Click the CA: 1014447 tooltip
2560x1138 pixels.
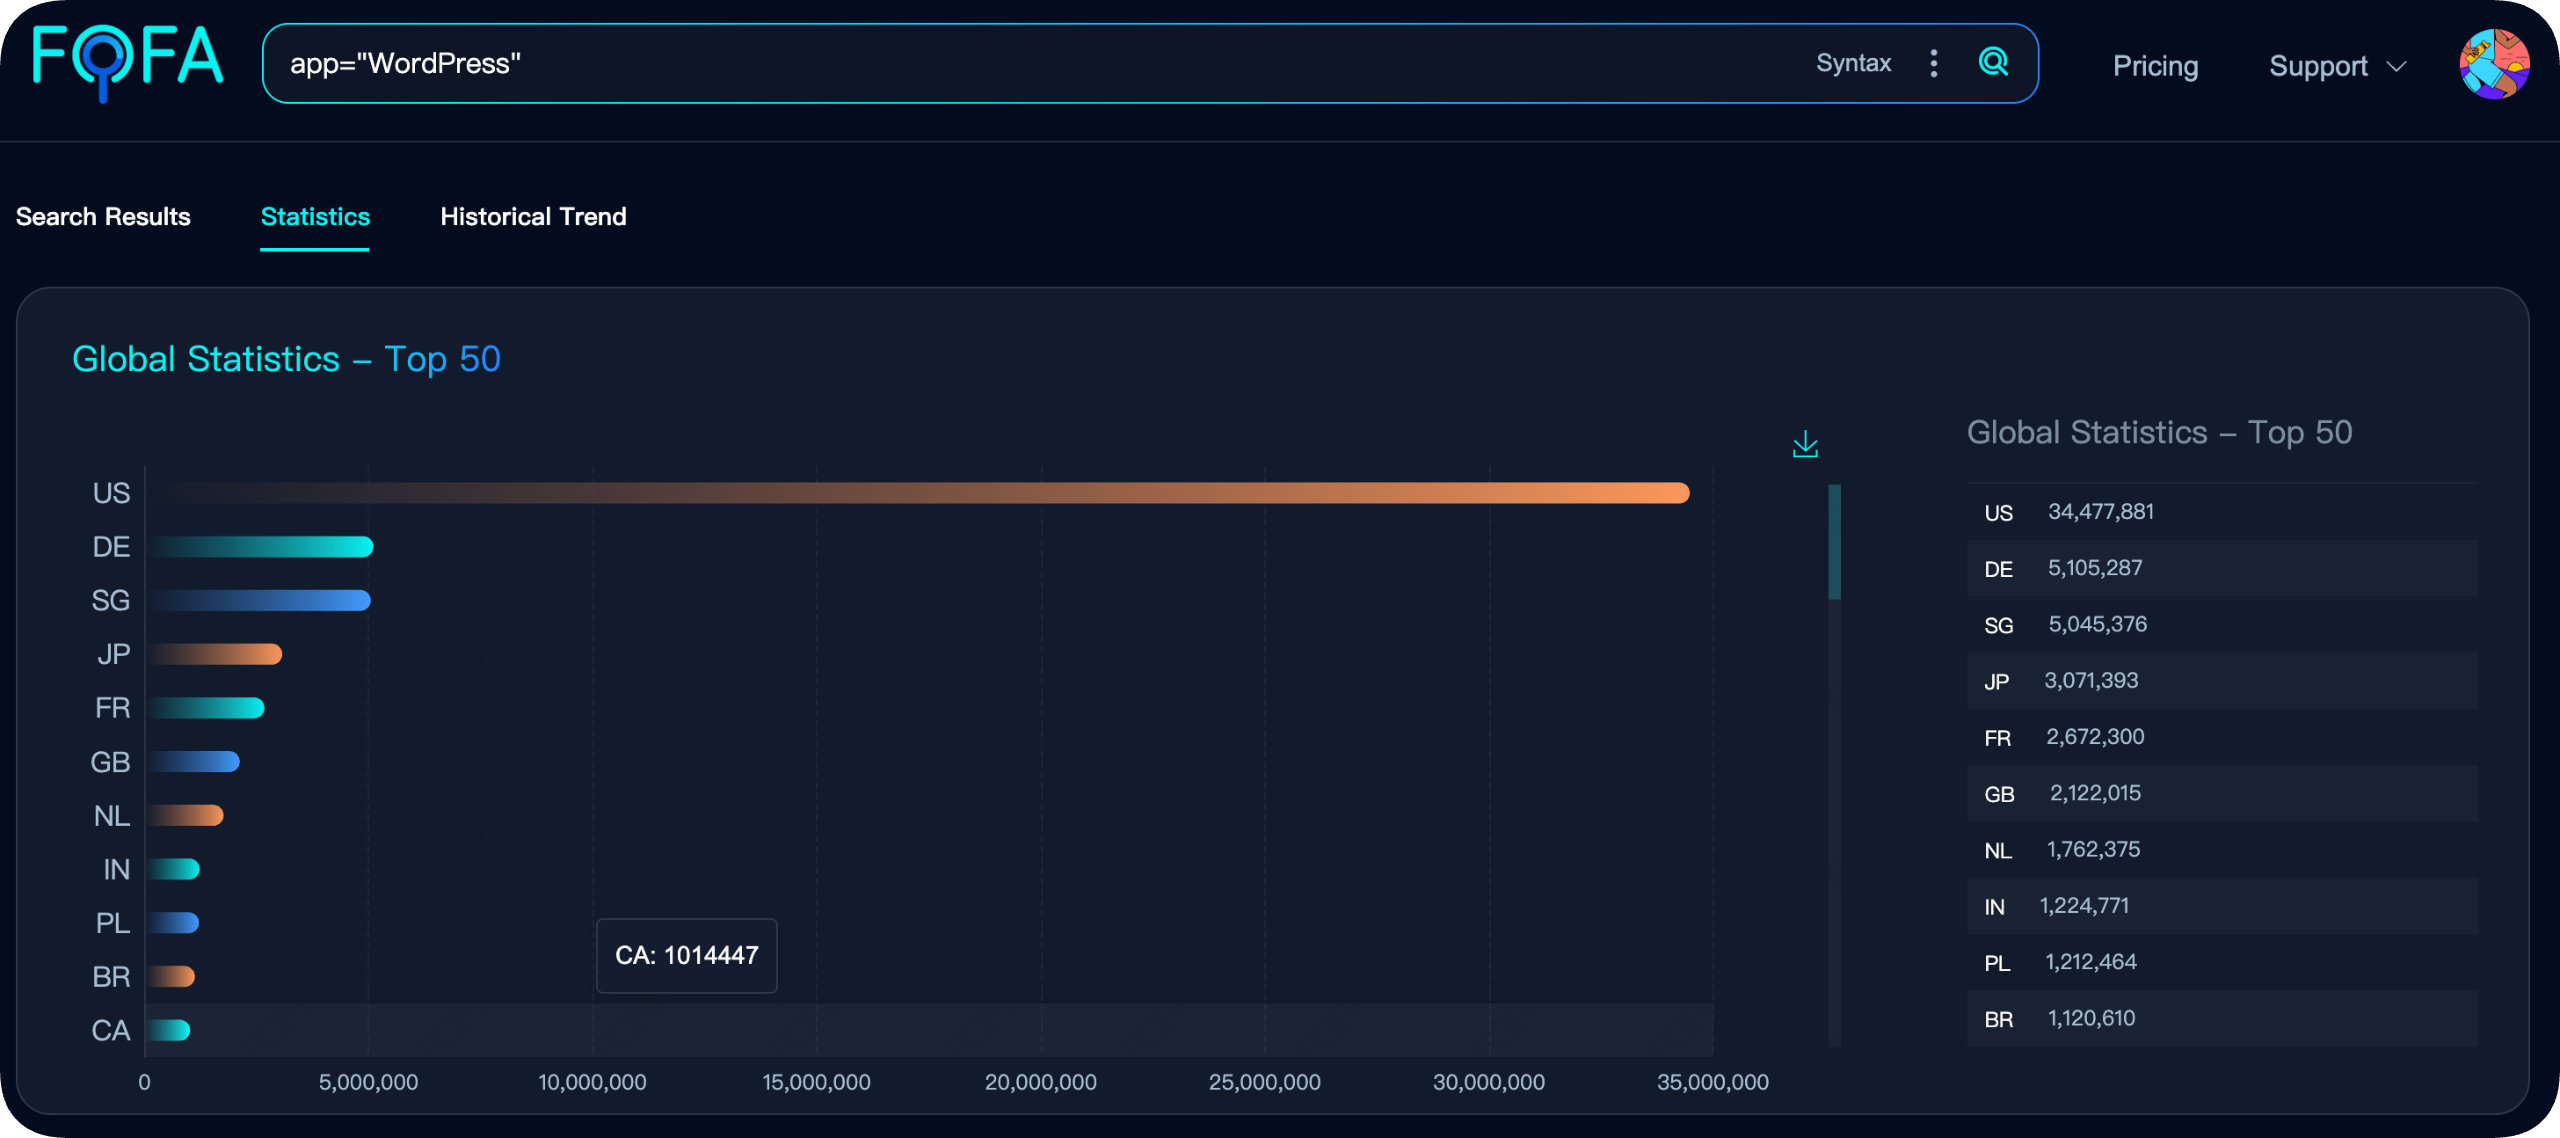687,956
